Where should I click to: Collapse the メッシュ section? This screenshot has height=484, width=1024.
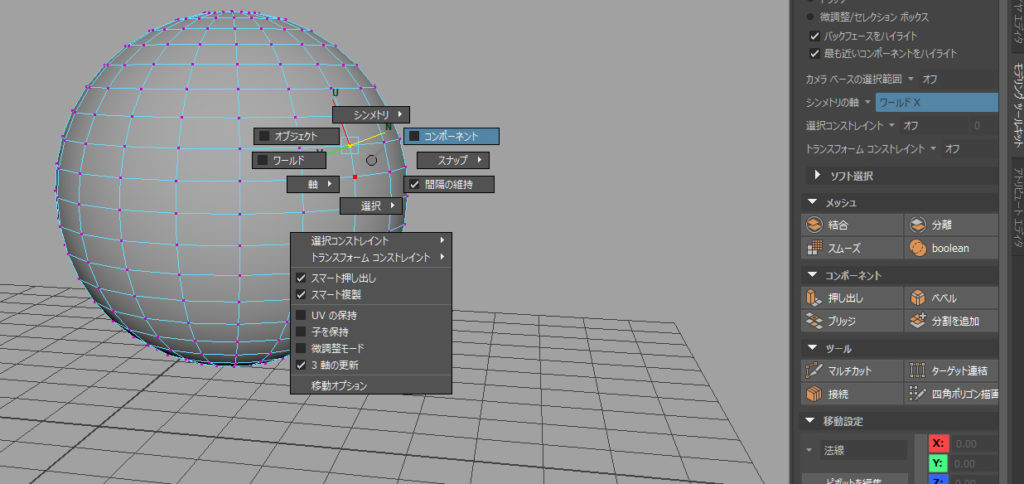[x=811, y=202]
